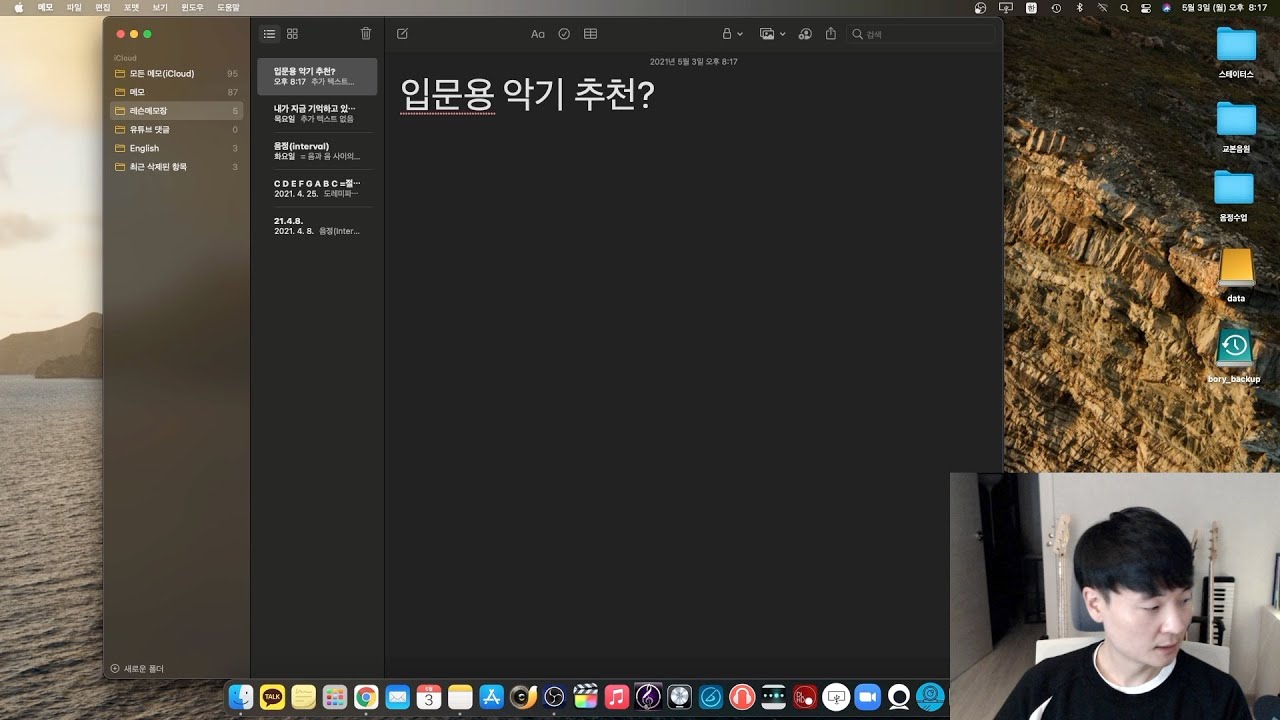Open Music app from the dock
The image size is (1280, 720).
617,697
